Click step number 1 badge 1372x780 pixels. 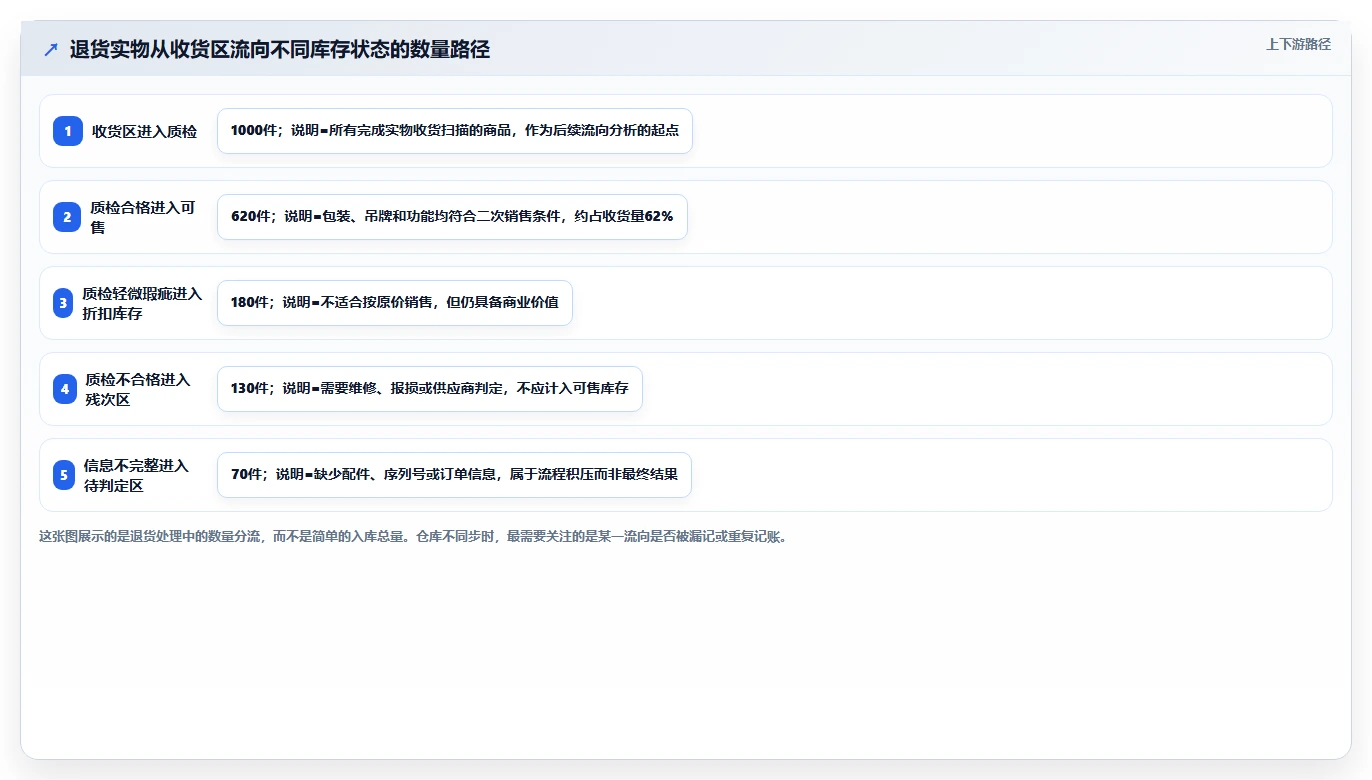pos(68,131)
